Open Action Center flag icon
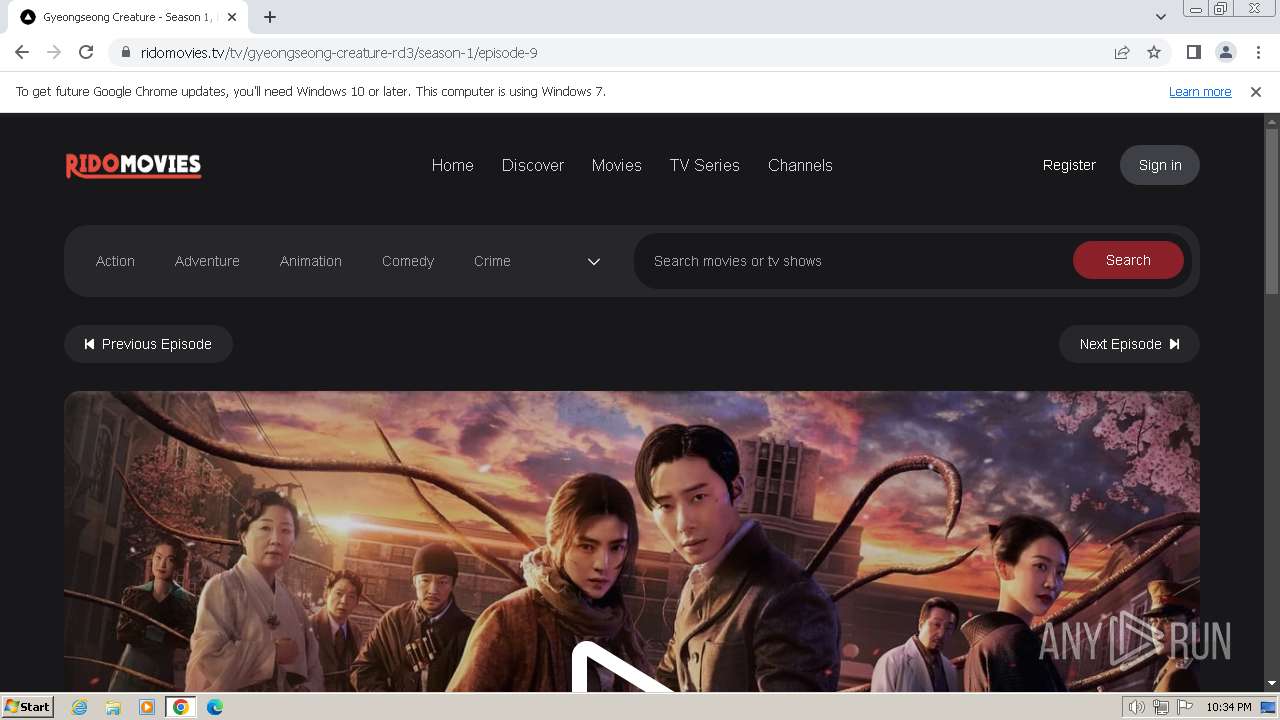Image resolution: width=1280 pixels, height=720 pixels. tap(1185, 707)
